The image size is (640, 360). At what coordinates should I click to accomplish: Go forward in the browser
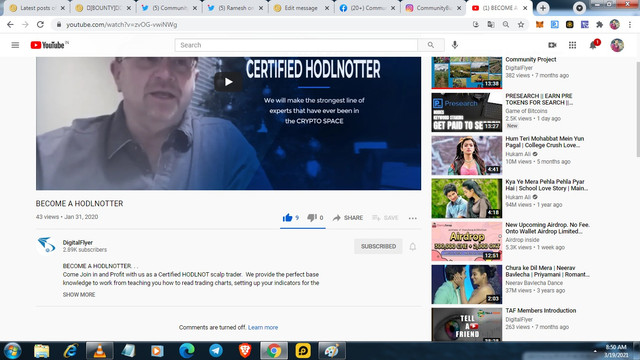pos(25,24)
